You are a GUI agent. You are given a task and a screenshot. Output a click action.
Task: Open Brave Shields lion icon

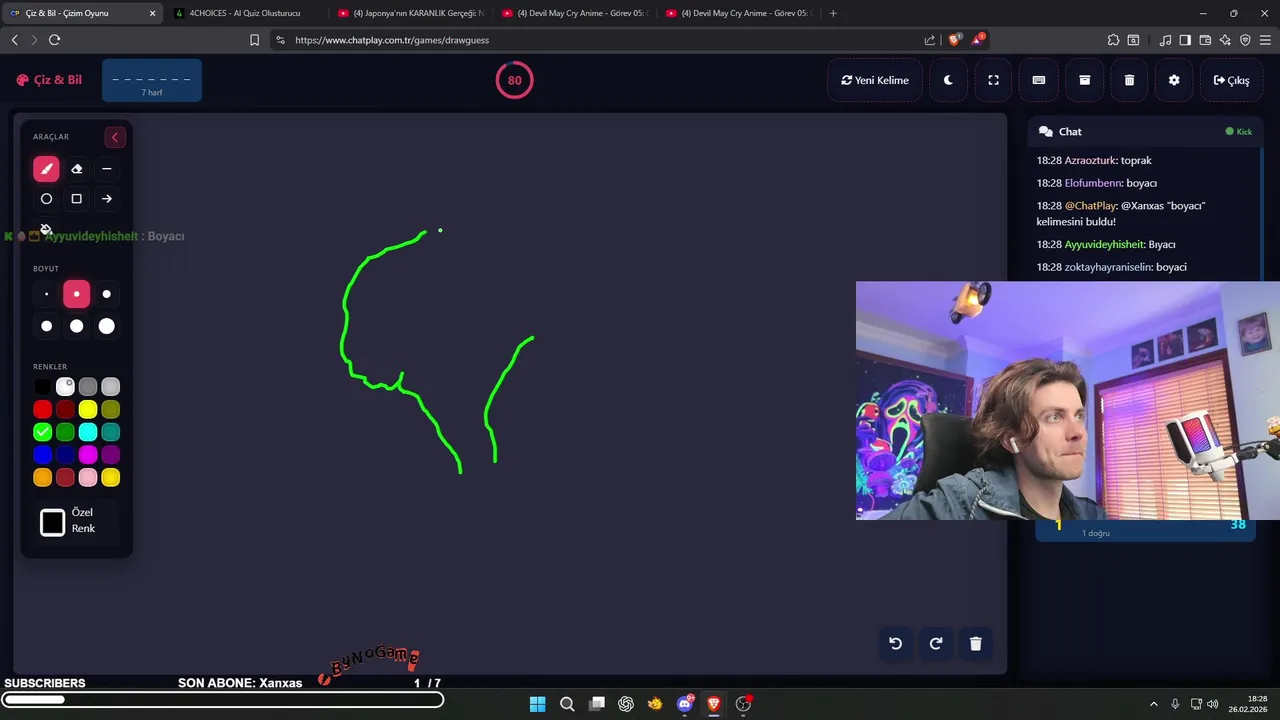954,40
